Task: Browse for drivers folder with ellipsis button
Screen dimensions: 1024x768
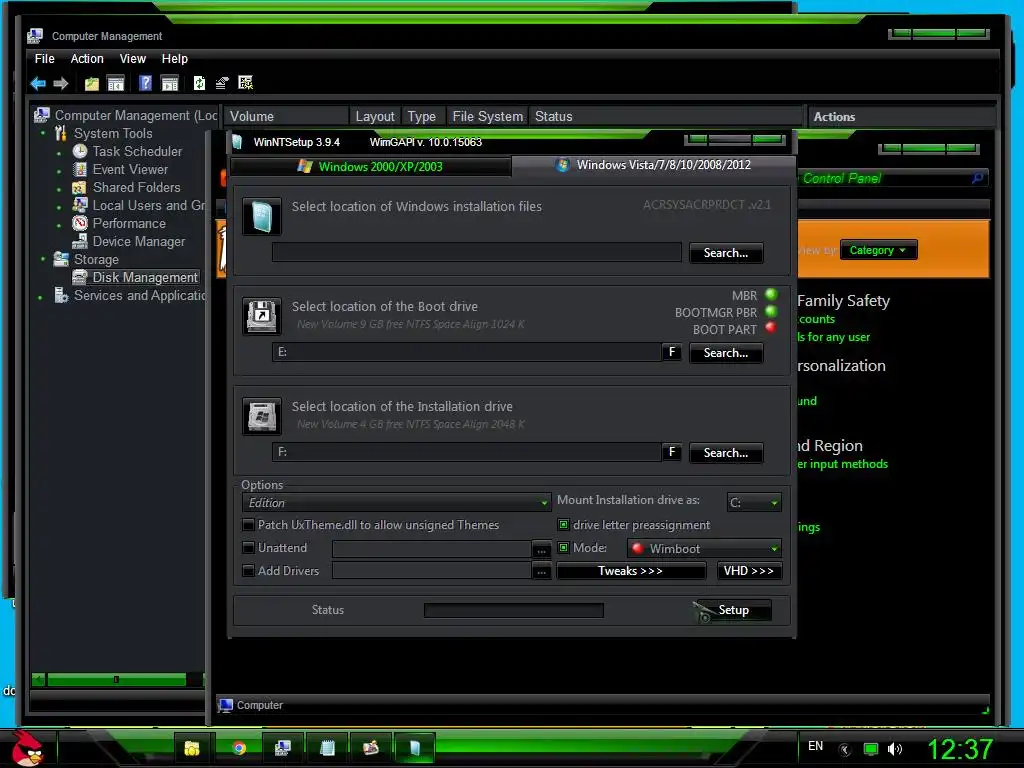Action: [541, 572]
